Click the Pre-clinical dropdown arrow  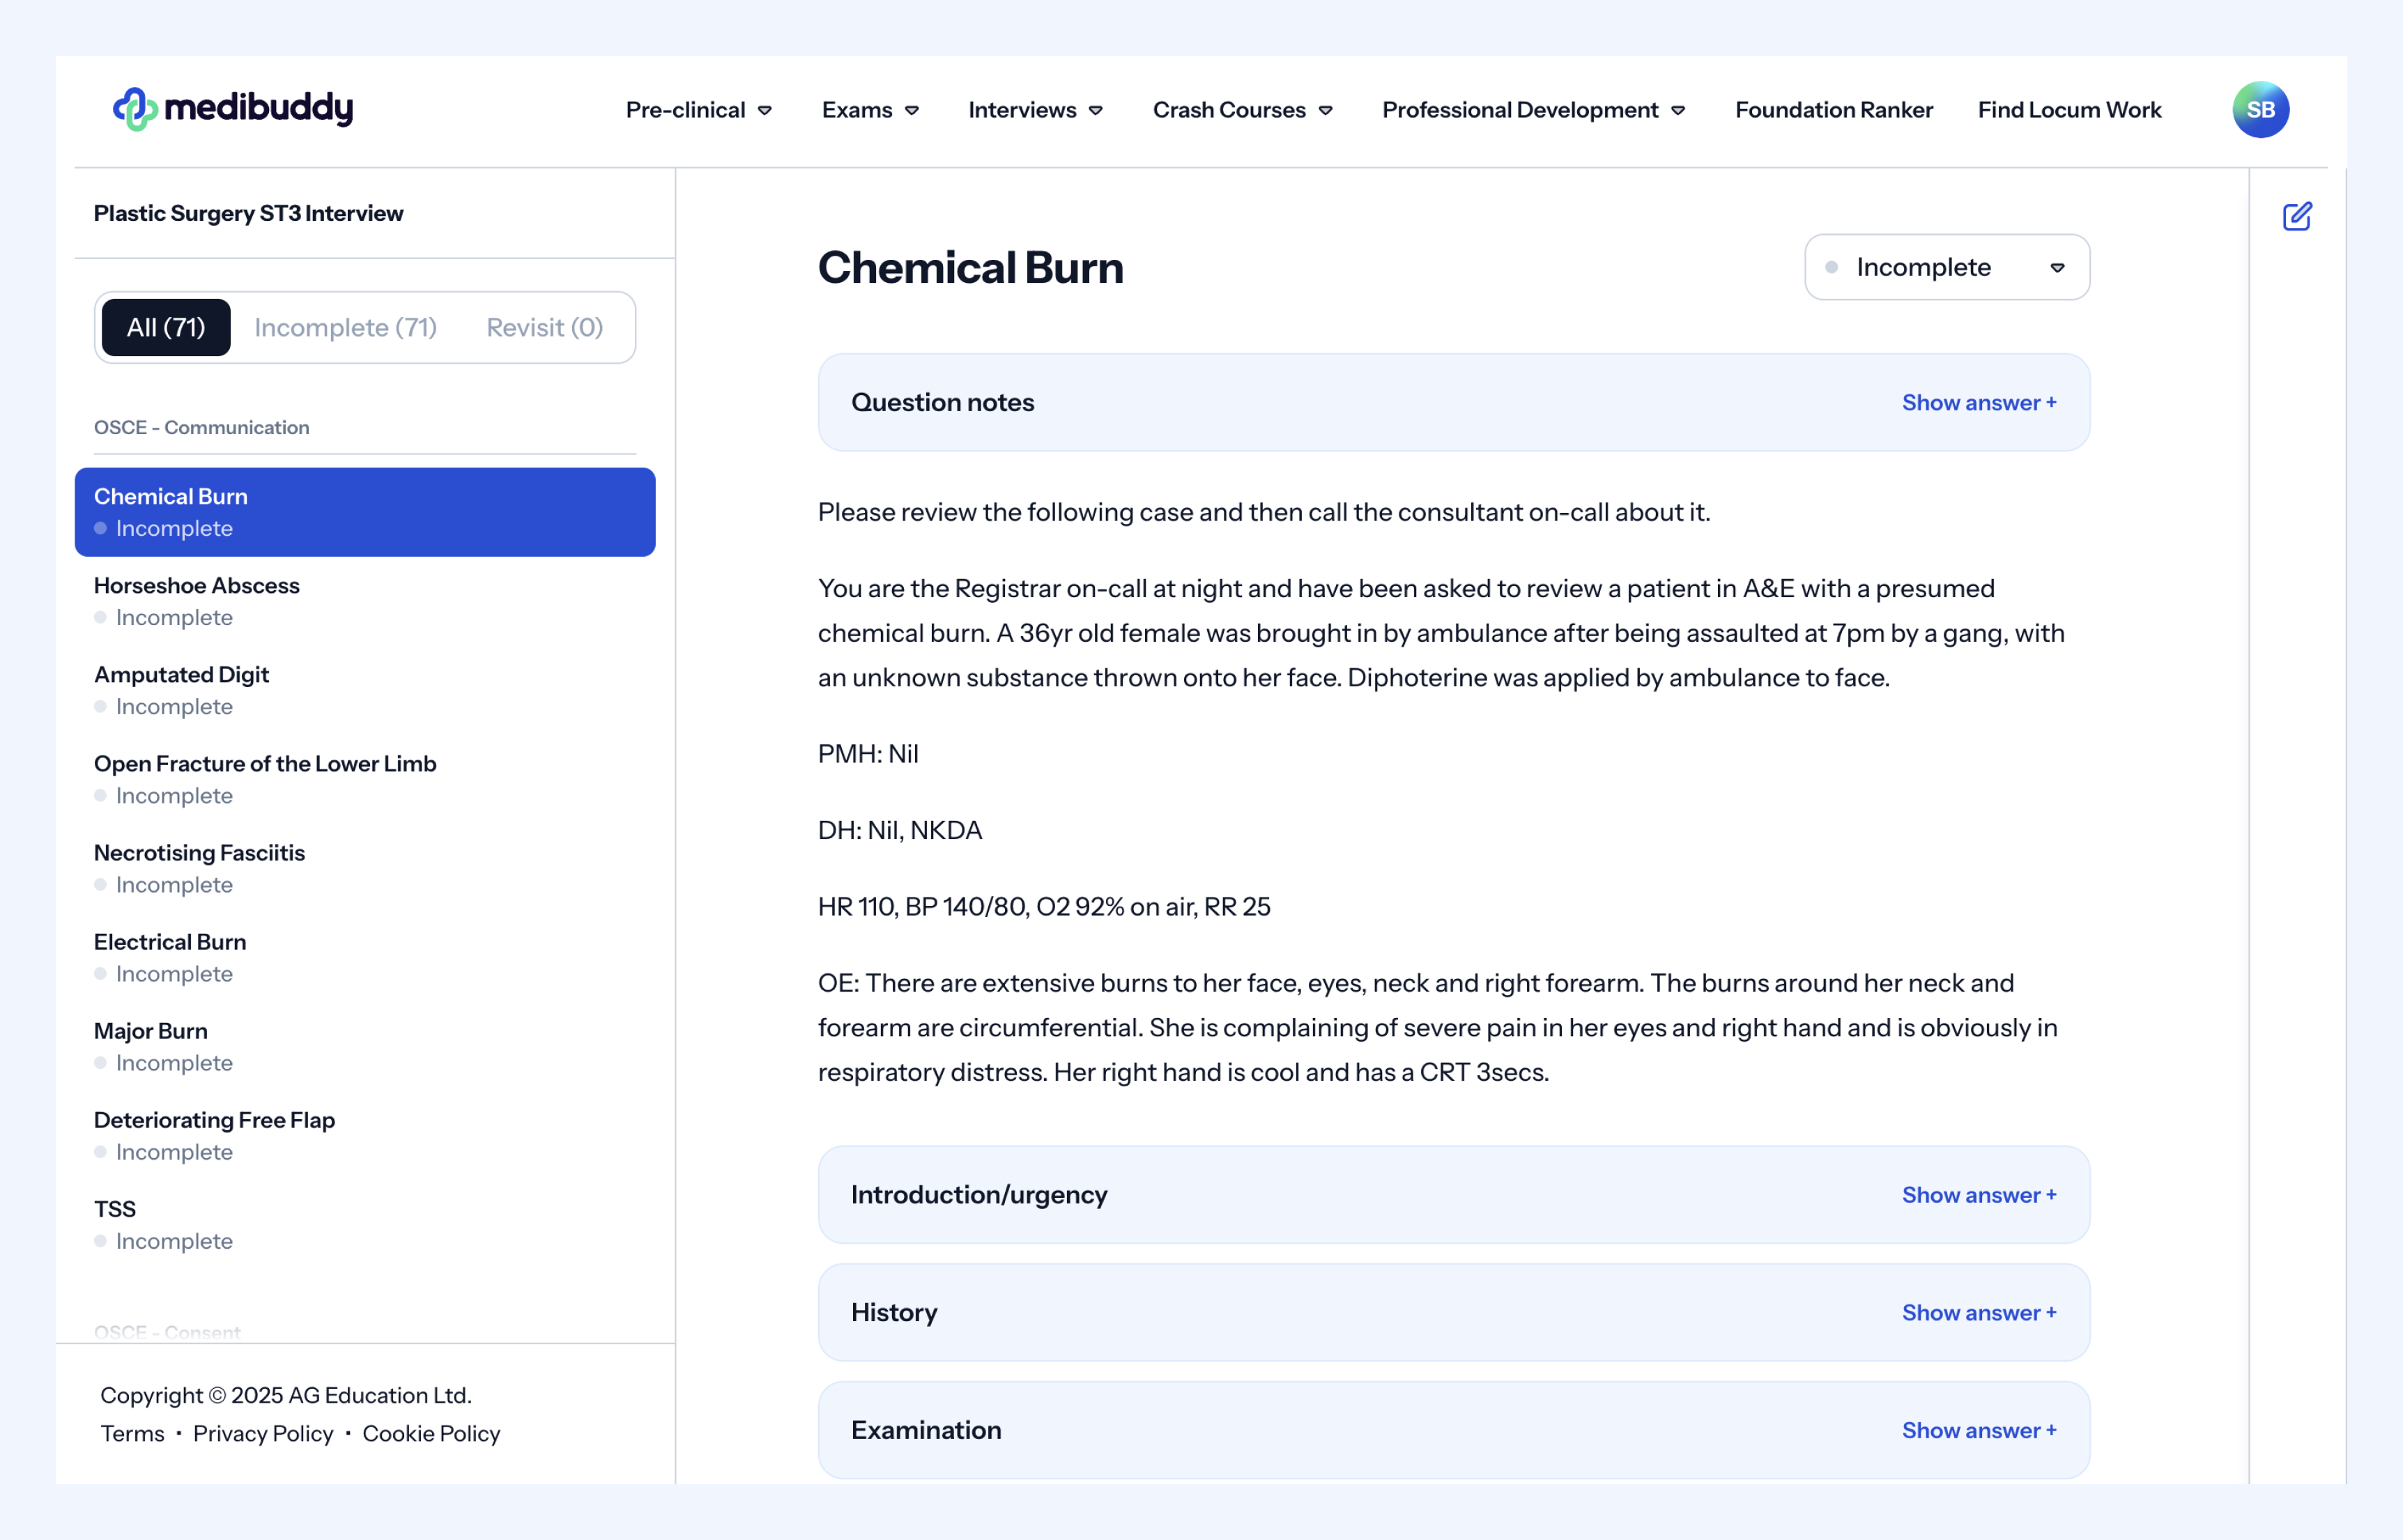tap(765, 110)
